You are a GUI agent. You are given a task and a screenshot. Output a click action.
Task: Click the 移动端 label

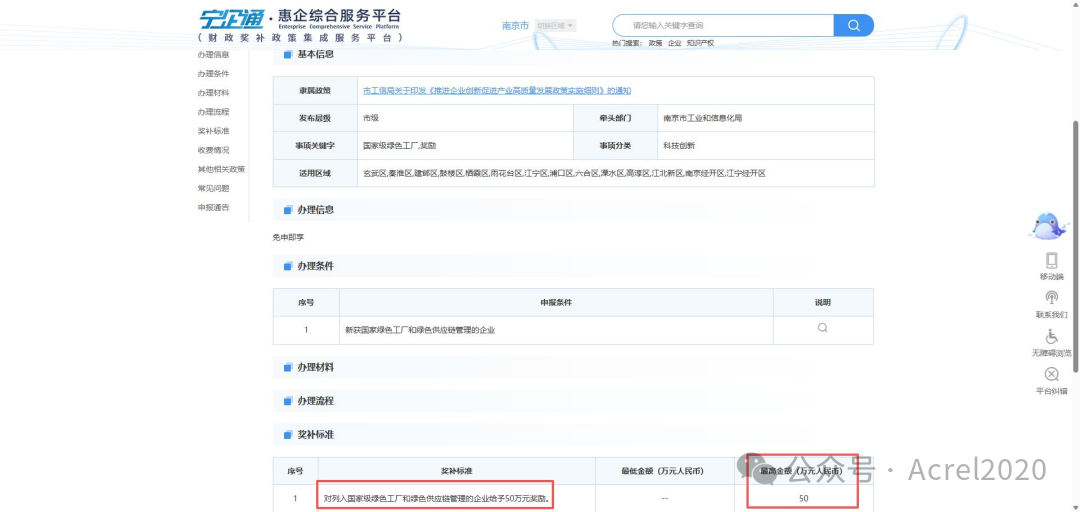click(1051, 276)
